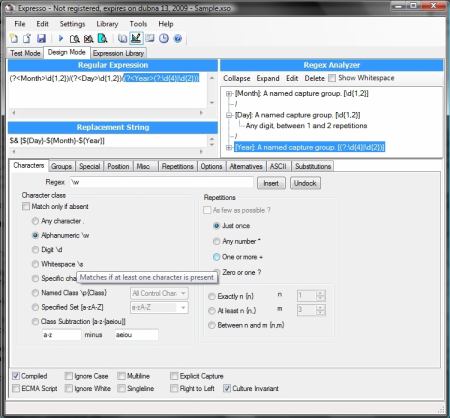The image size is (450, 418).
Task: Switch to the Expression Library tab
Action: [x=118, y=53]
